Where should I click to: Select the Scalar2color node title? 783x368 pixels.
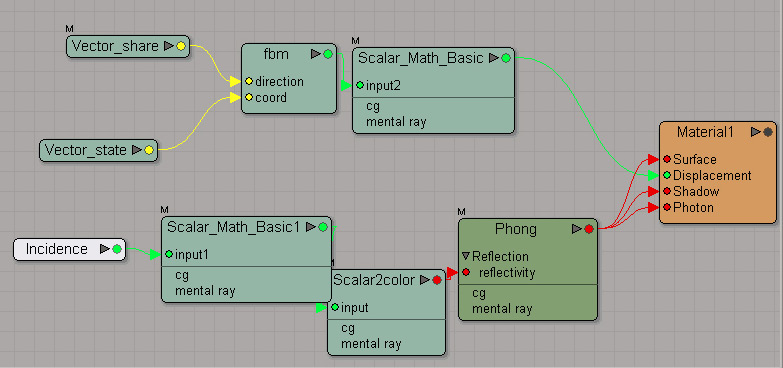(374, 280)
